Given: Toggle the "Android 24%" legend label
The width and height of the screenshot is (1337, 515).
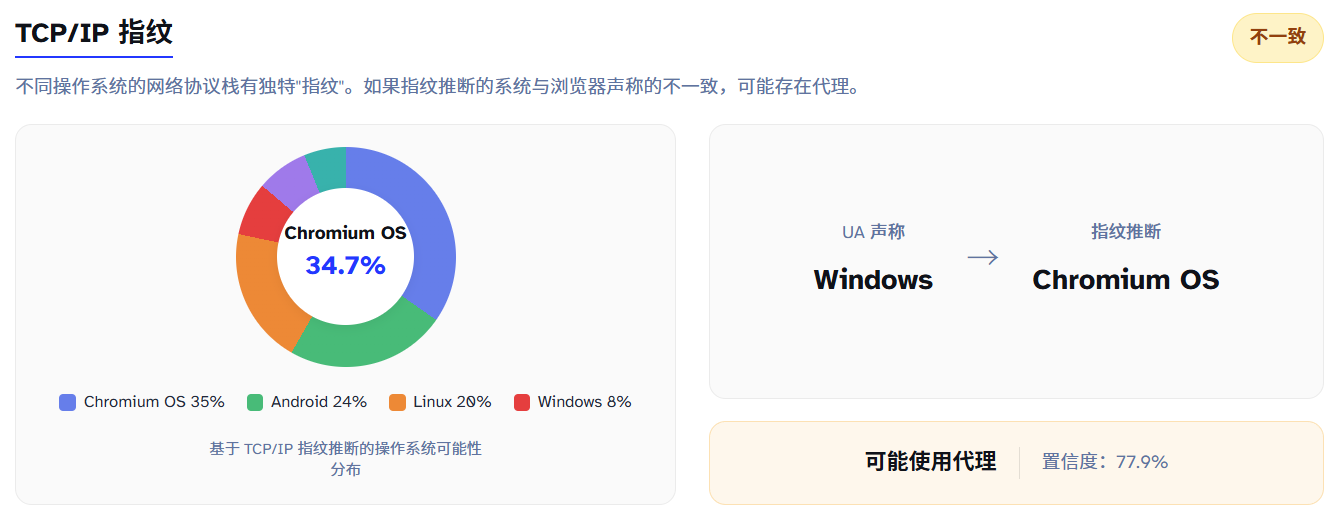Looking at the screenshot, I should click(x=319, y=402).
